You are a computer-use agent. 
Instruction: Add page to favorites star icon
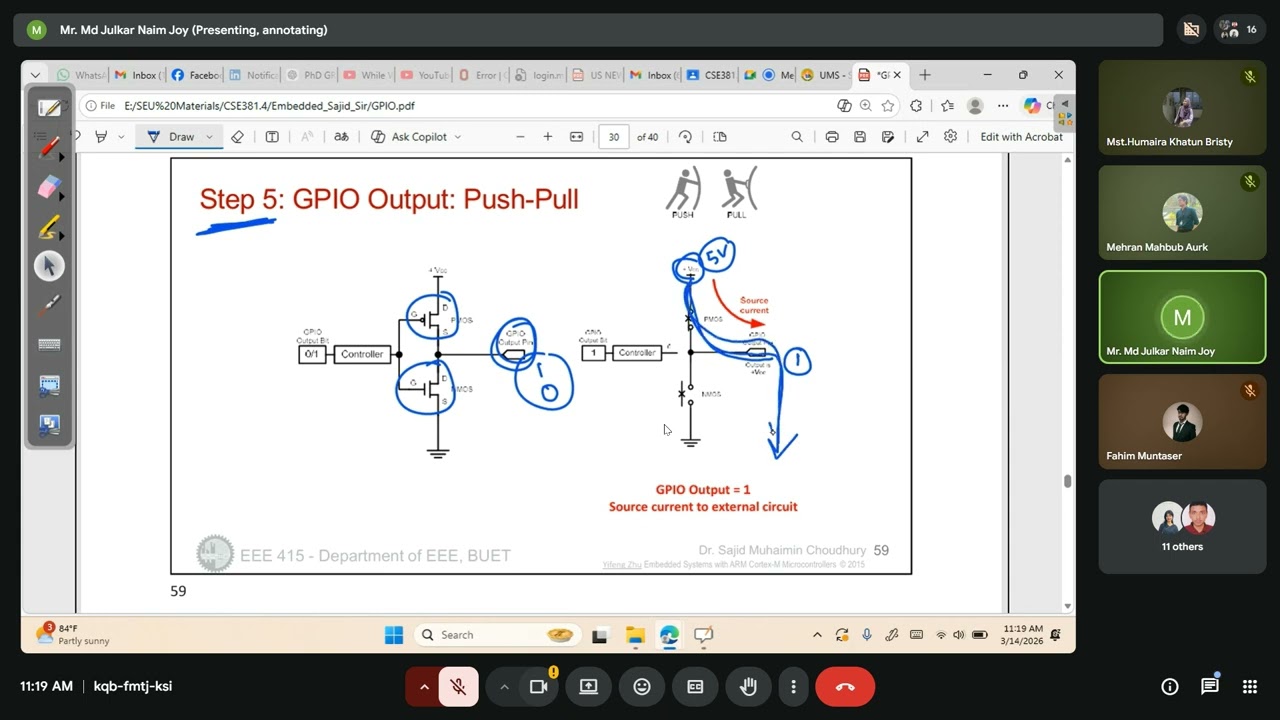pos(888,105)
